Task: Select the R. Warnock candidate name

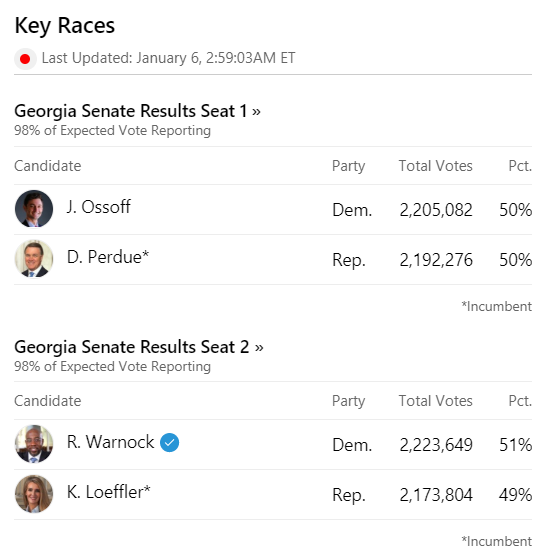Action: tap(110, 442)
